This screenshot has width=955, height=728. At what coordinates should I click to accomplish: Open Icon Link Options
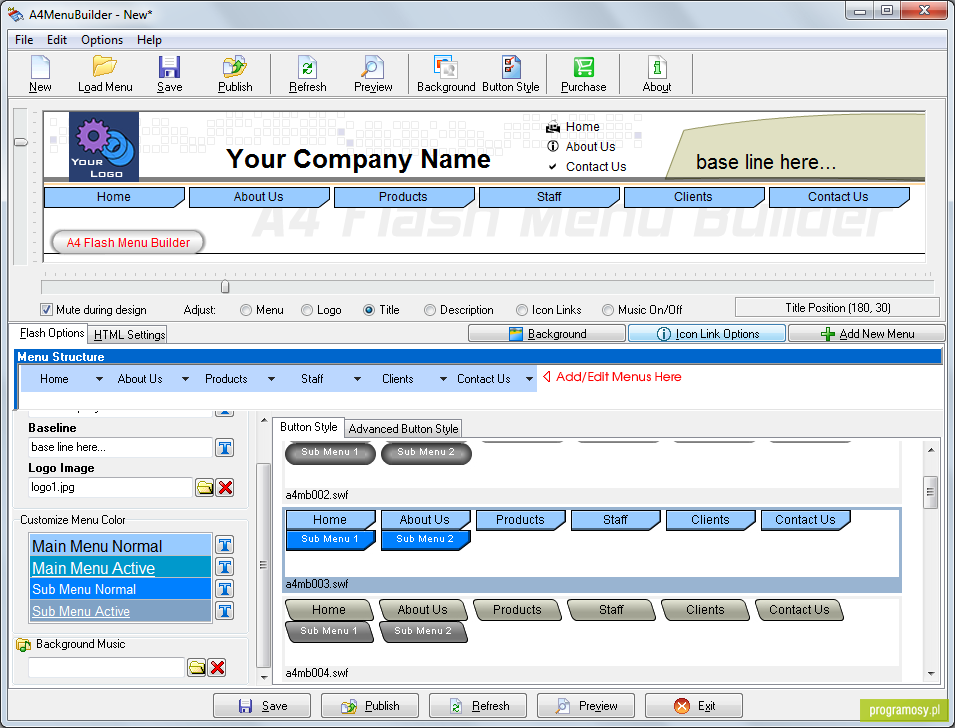pyautogui.click(x=707, y=334)
